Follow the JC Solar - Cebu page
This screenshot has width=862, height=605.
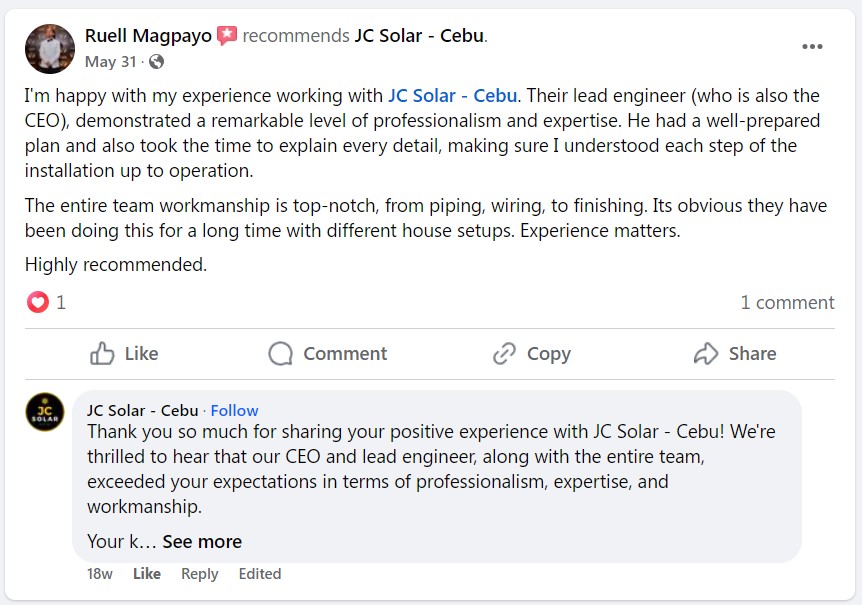click(x=234, y=410)
